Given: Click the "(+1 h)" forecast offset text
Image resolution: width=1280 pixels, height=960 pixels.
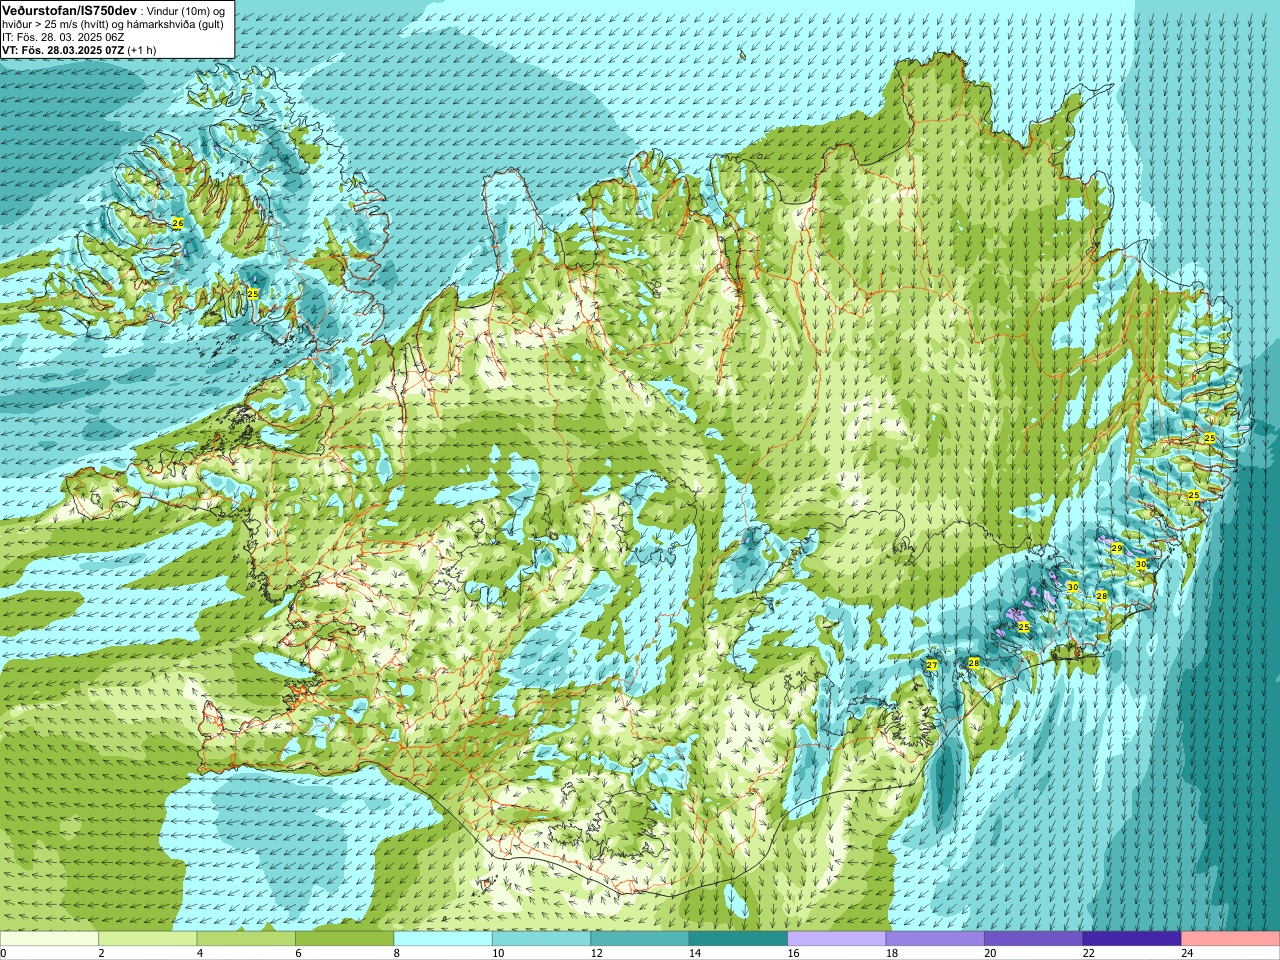Looking at the screenshot, I should [144, 50].
